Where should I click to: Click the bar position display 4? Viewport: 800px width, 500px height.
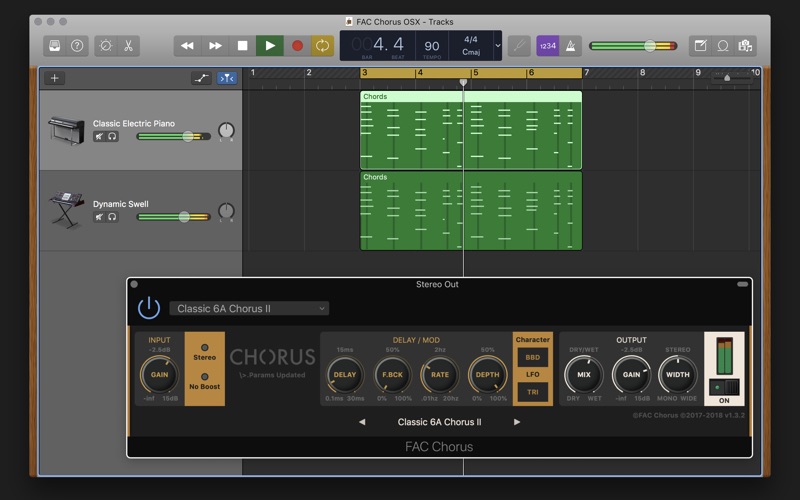point(379,44)
